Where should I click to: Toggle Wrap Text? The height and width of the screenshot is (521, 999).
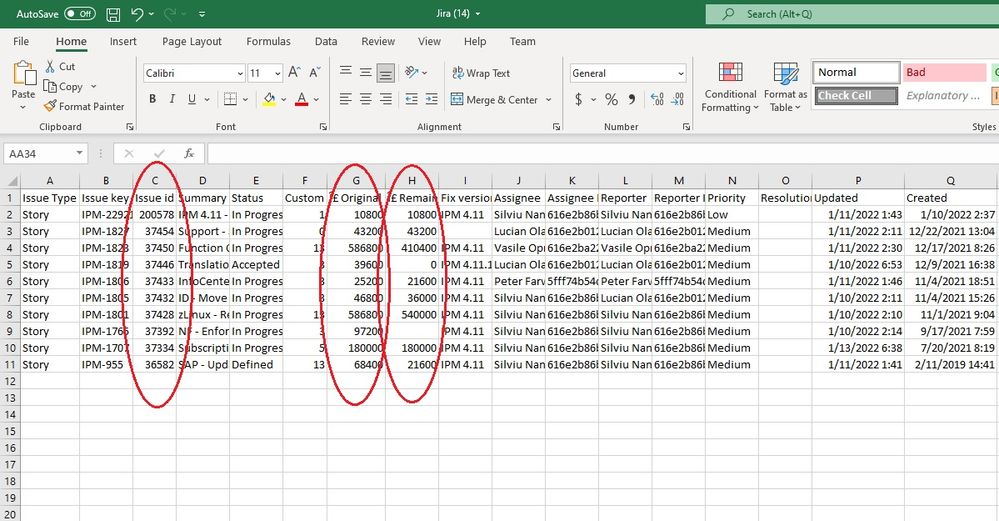click(481, 73)
